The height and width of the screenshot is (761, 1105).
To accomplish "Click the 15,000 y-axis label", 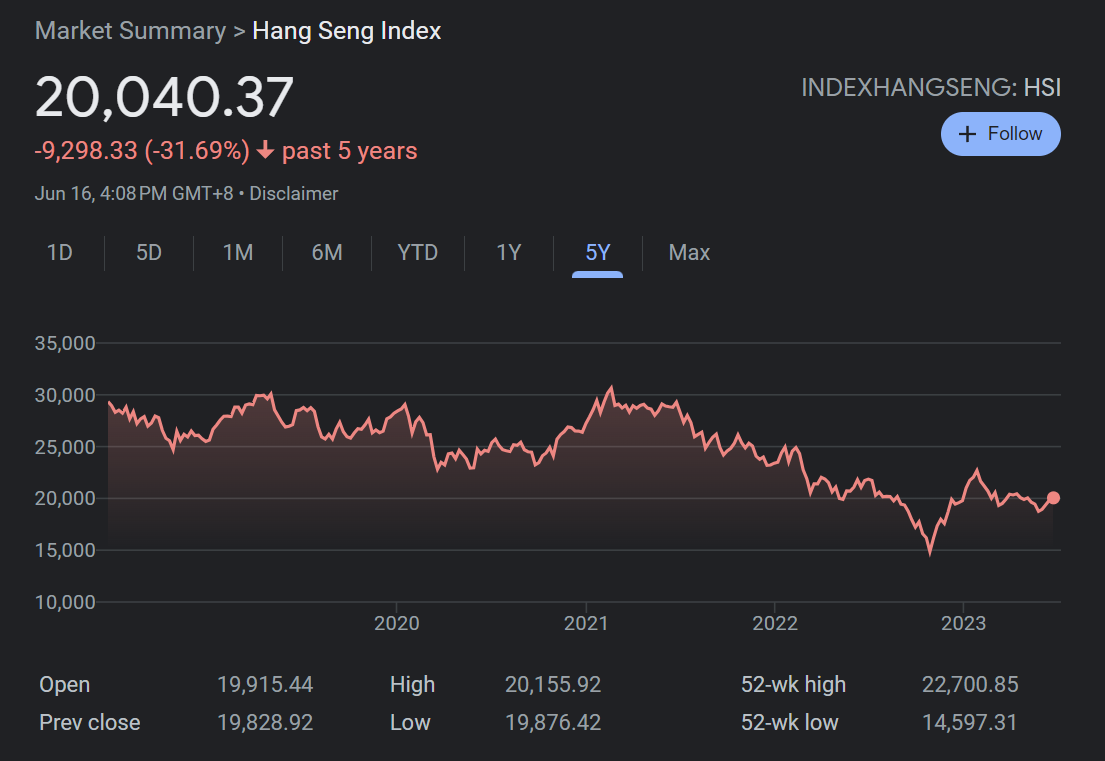I will point(65,550).
